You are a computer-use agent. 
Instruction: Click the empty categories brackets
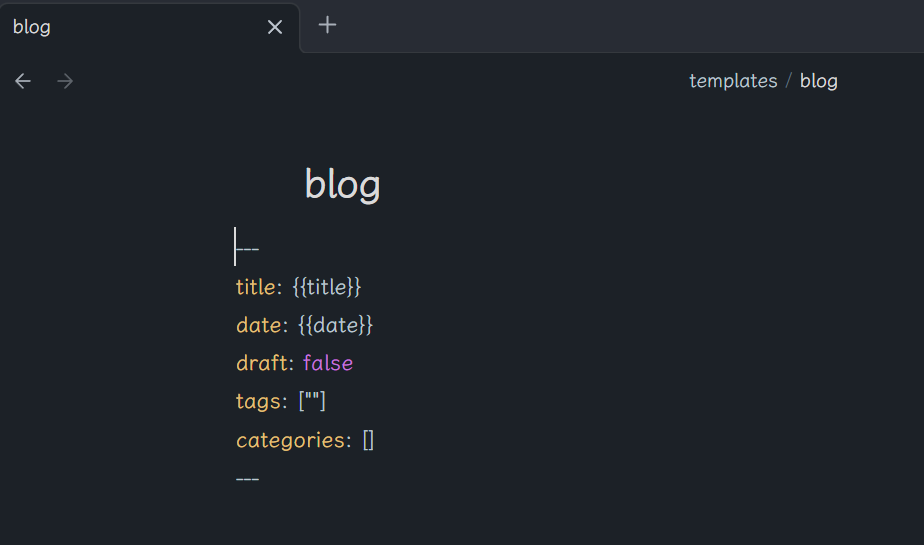[368, 440]
